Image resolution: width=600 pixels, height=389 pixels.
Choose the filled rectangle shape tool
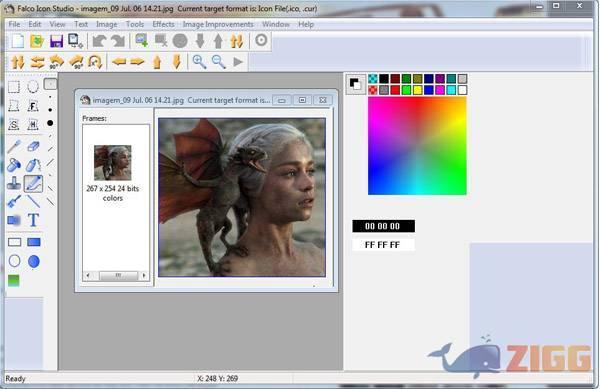click(x=34, y=242)
